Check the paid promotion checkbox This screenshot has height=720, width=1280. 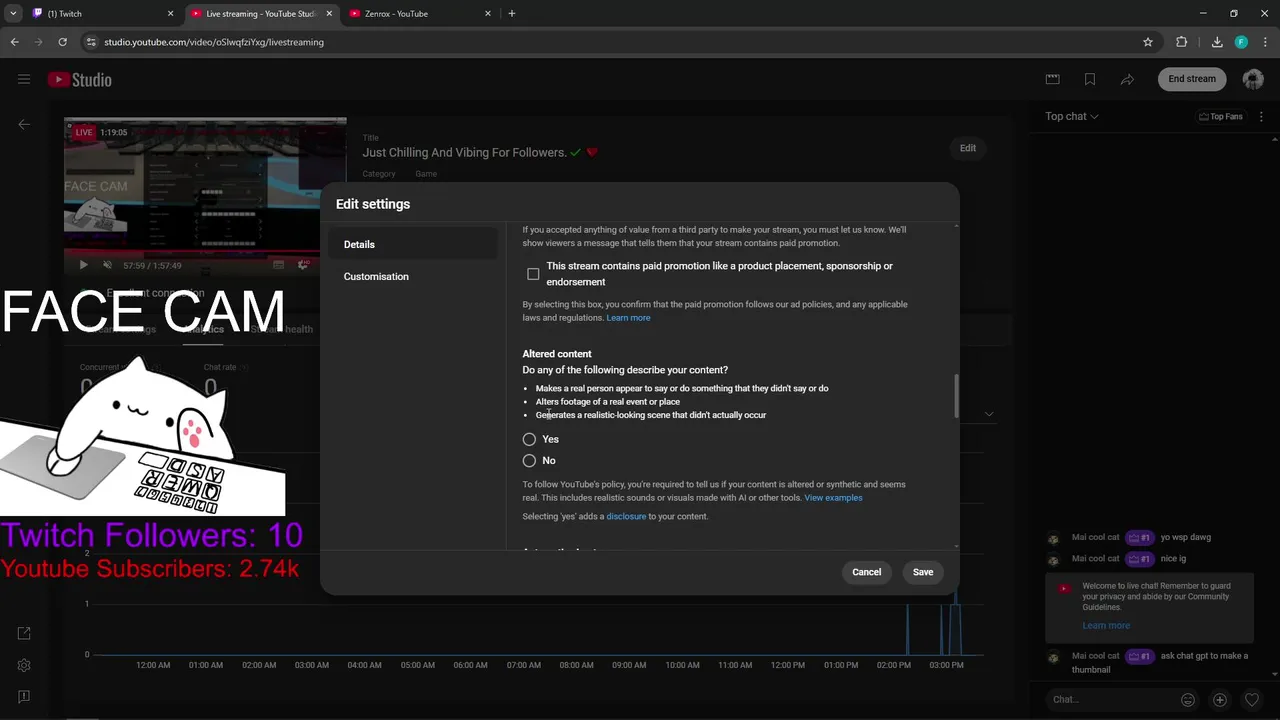pos(533,274)
